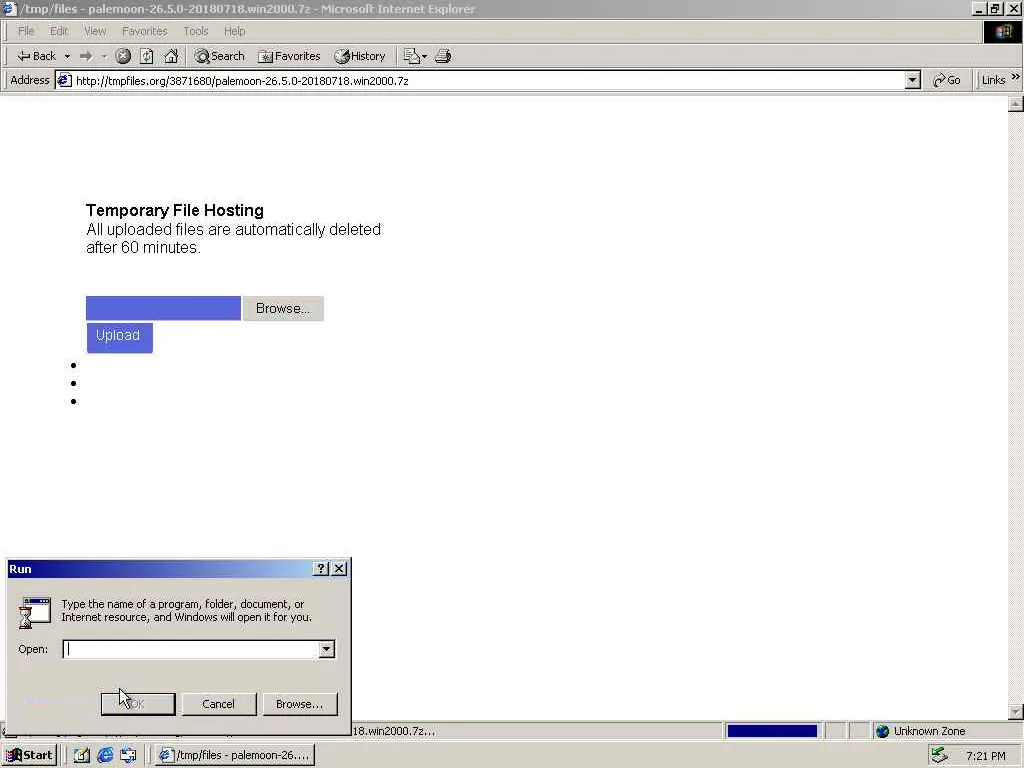This screenshot has width=1024, height=768.
Task: Open the Help menu
Action: pos(234,31)
